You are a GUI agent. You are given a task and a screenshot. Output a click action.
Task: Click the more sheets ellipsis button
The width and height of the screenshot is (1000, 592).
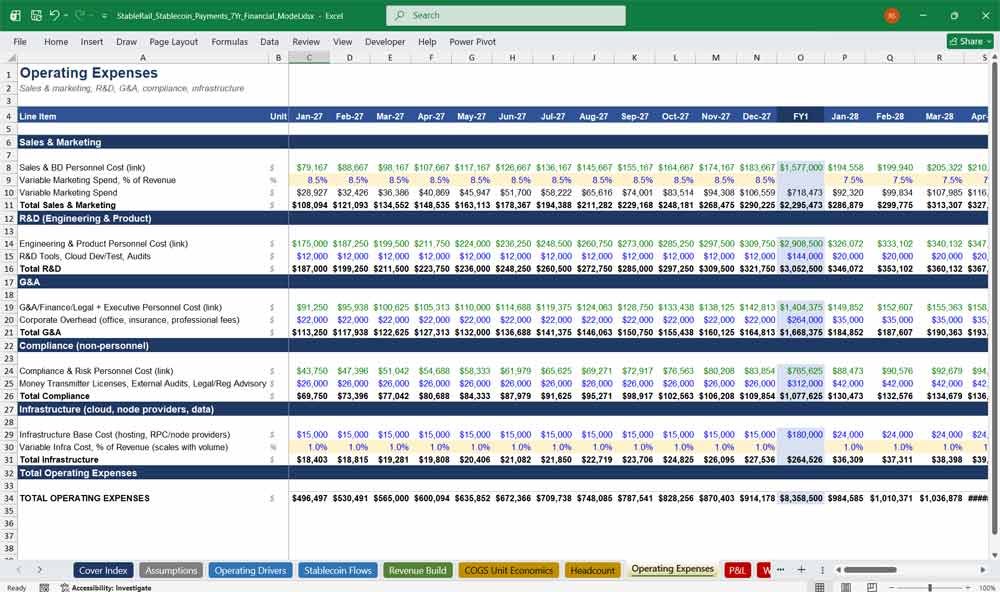[x=780, y=570]
